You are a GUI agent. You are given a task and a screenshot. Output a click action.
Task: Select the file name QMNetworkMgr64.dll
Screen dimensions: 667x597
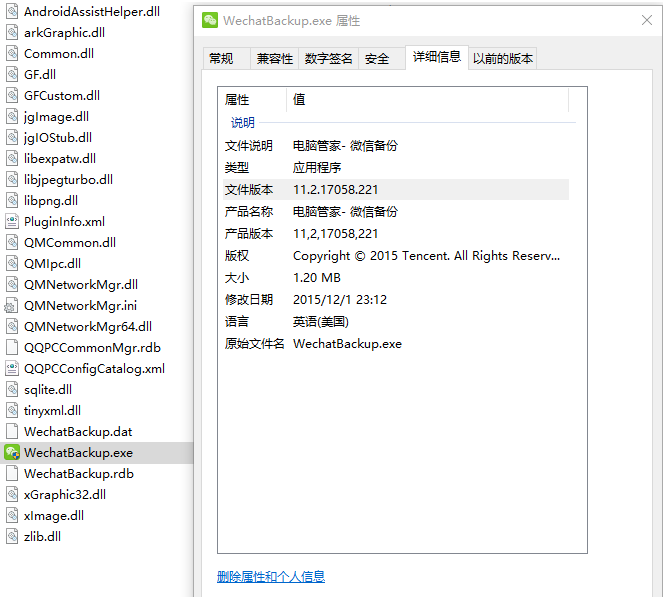tap(88, 327)
